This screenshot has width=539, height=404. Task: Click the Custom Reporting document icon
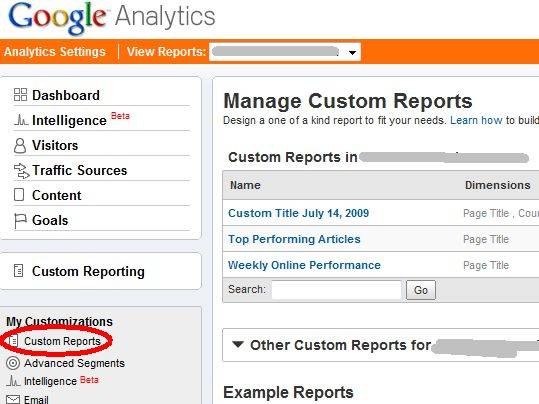(x=19, y=271)
